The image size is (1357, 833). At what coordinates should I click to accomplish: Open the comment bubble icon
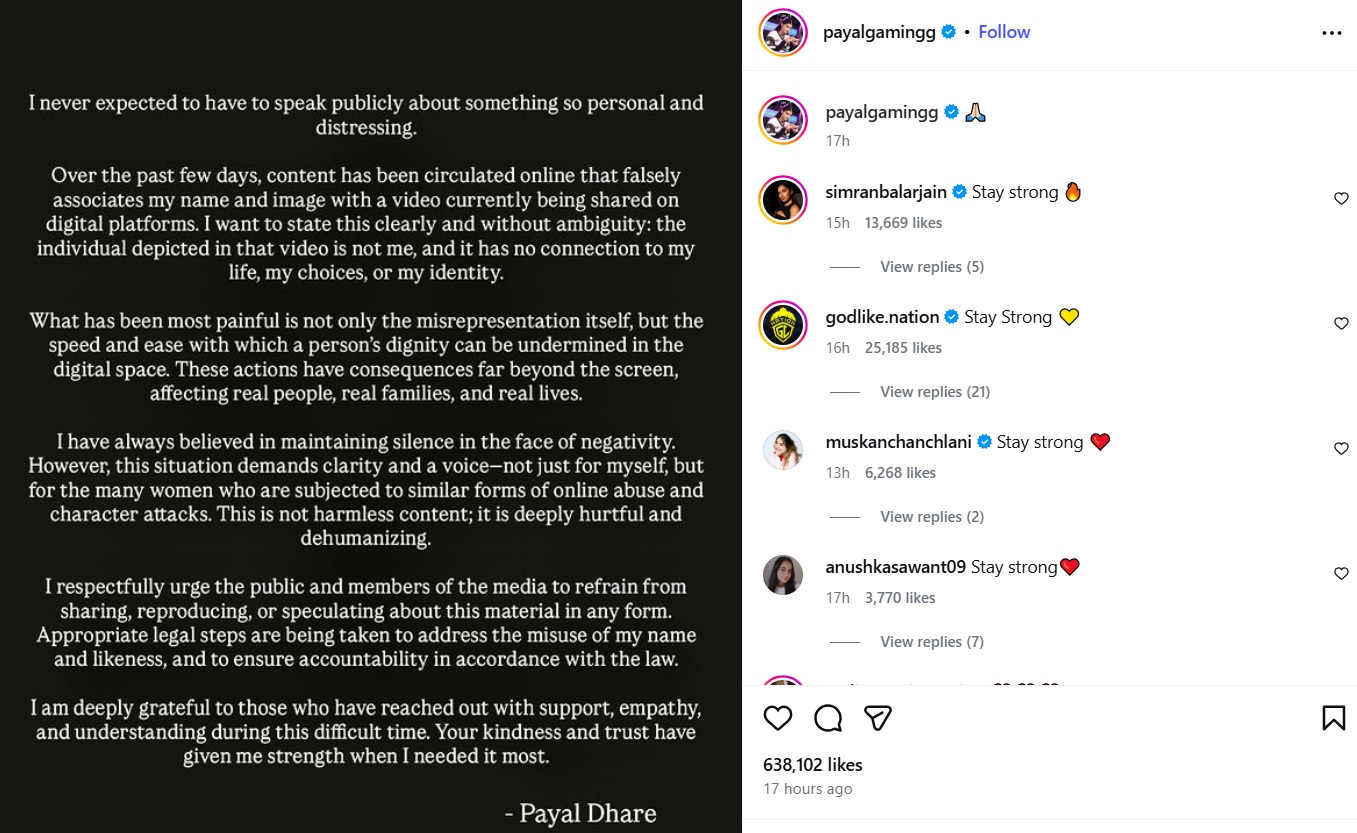[x=828, y=718]
